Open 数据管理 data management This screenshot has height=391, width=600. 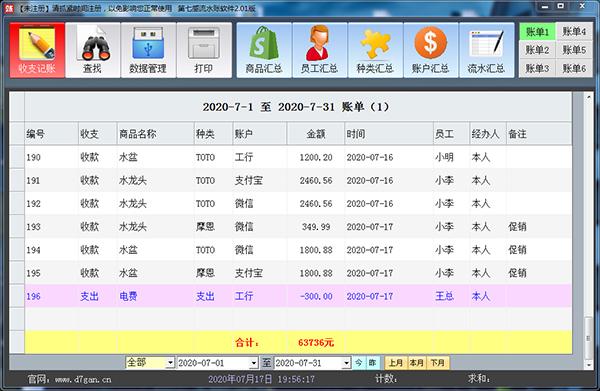148,50
